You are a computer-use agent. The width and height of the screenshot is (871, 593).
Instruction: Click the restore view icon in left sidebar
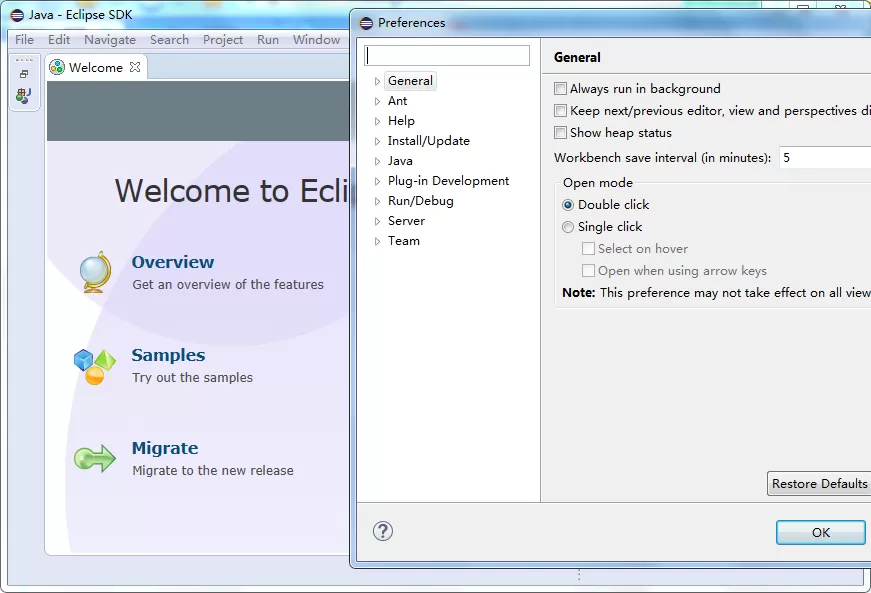(x=24, y=74)
